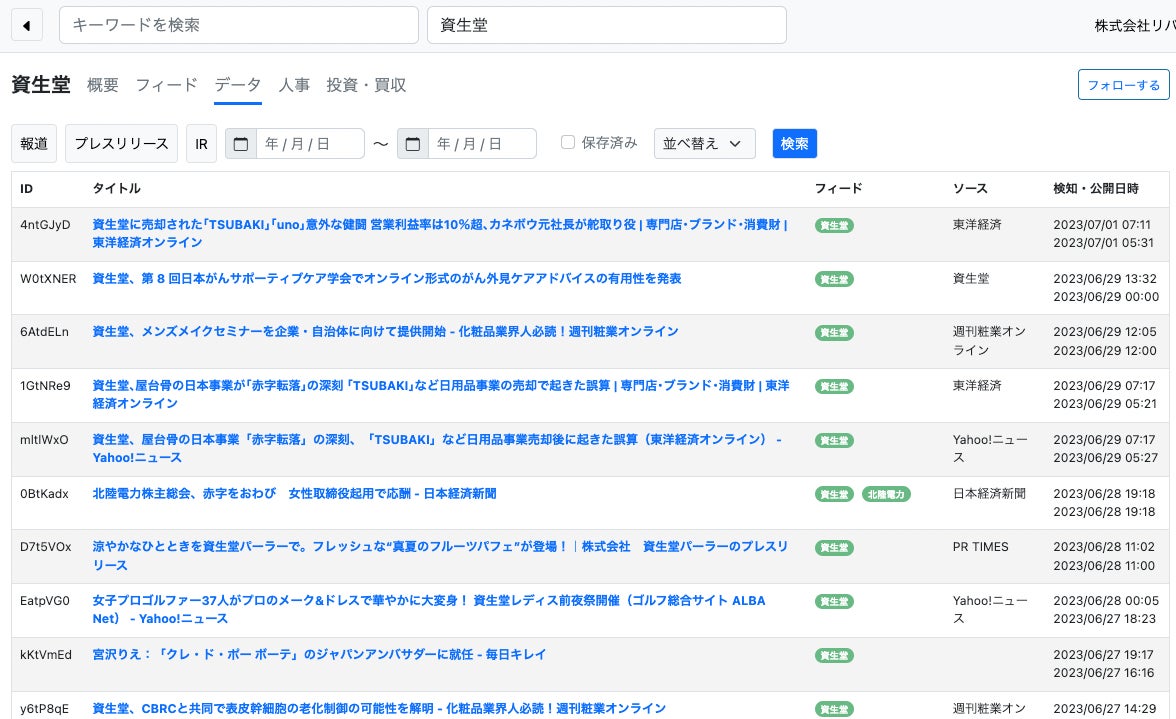Select the データ tab
Image resolution: width=1176 pixels, height=719 pixels.
tap(238, 85)
